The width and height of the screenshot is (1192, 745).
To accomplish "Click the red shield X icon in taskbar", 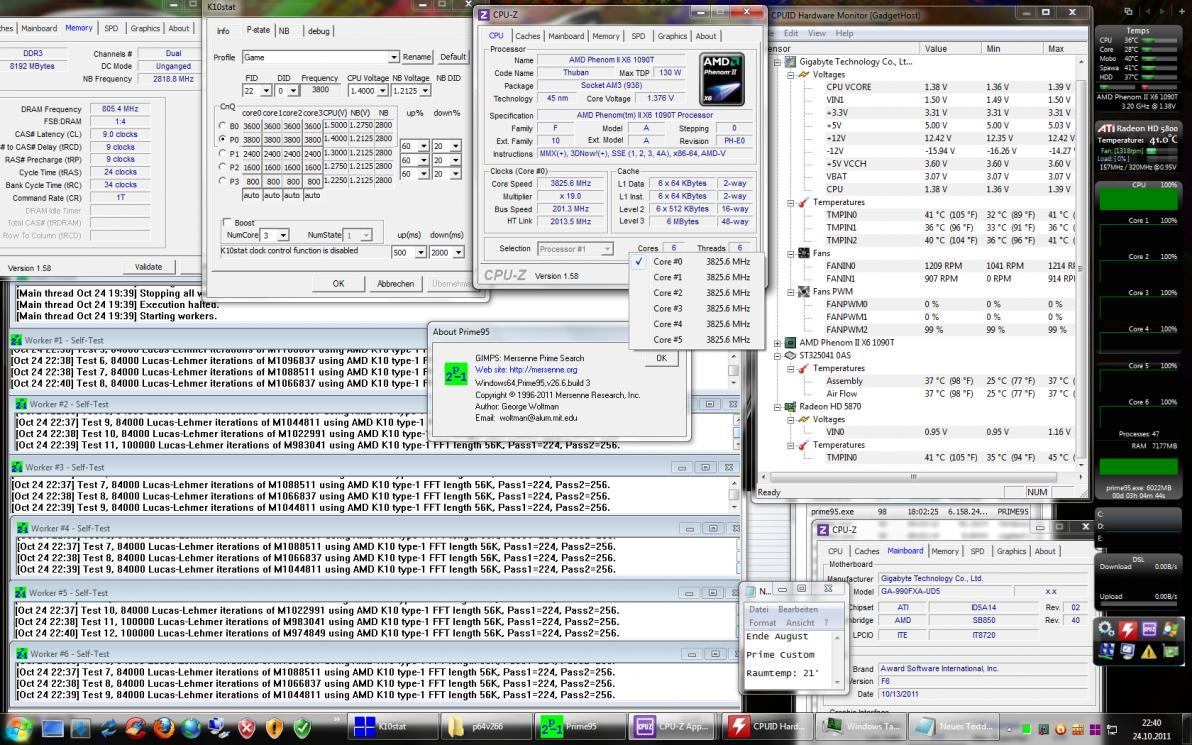I will [247, 728].
